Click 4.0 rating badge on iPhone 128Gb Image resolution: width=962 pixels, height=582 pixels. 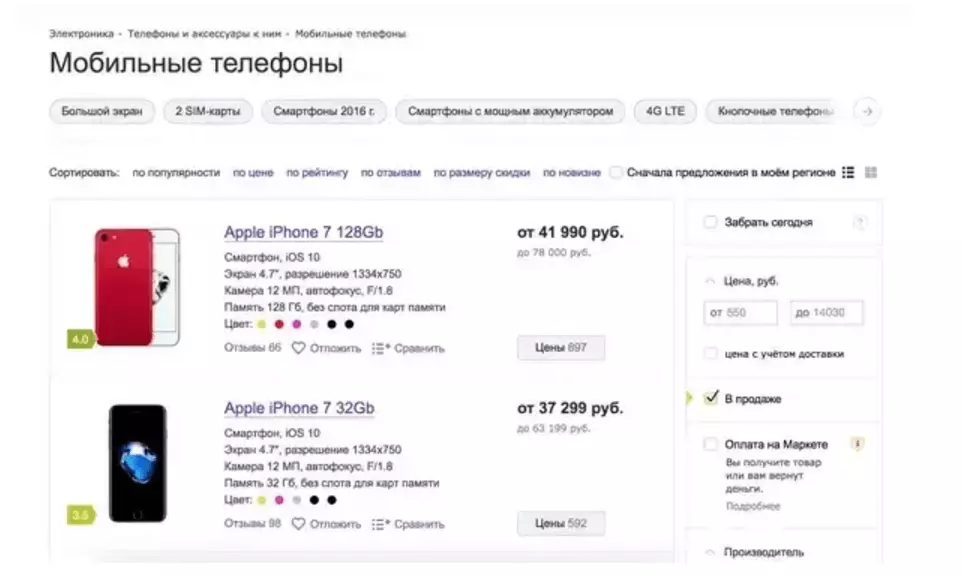[x=80, y=339]
